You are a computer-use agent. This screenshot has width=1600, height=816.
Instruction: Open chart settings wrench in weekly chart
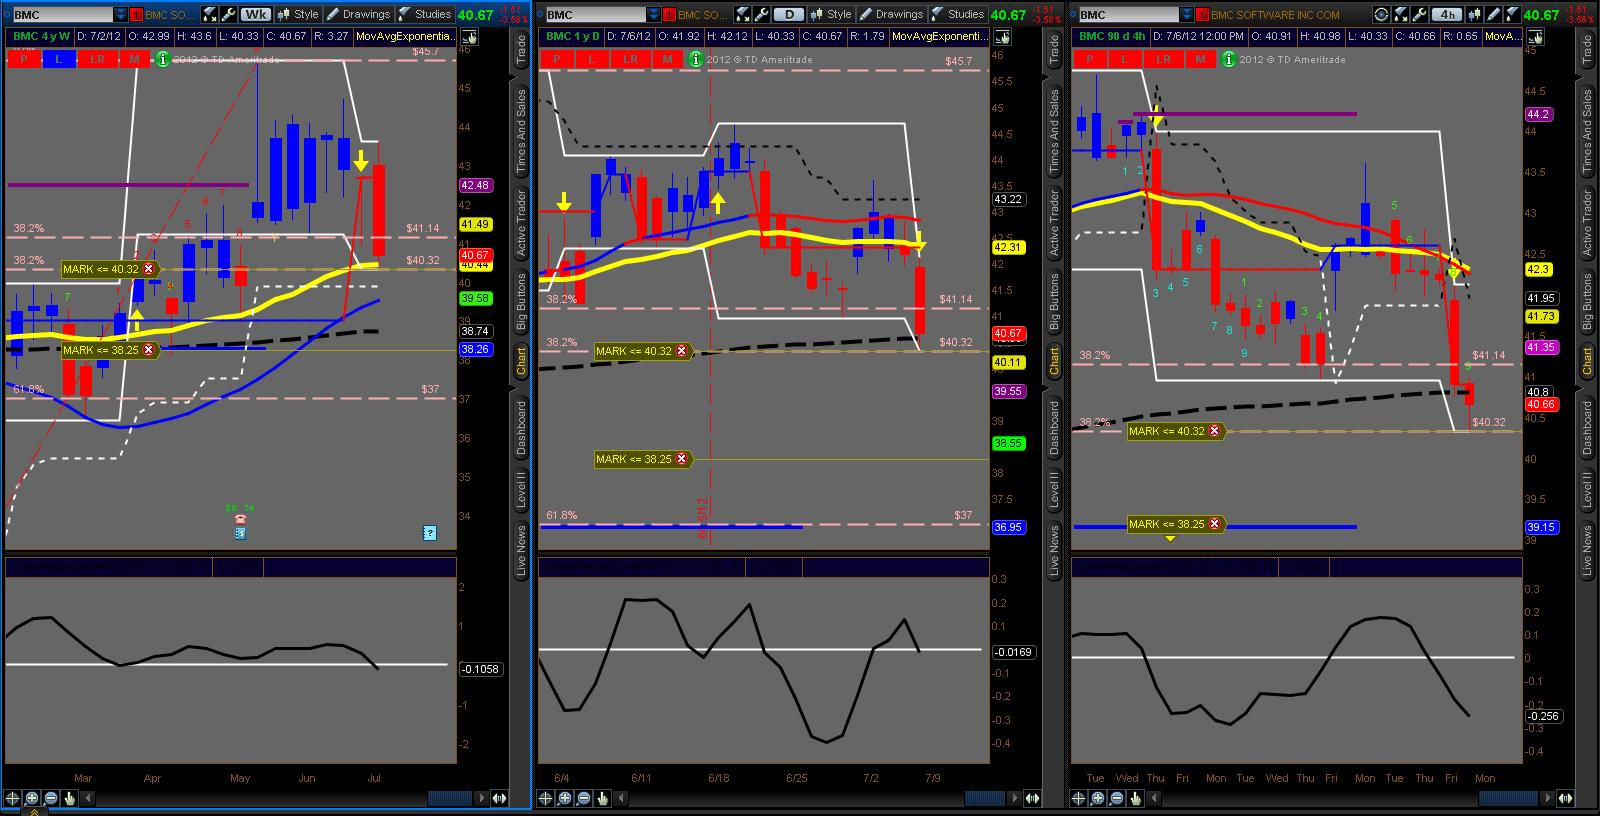pyautogui.click(x=228, y=14)
